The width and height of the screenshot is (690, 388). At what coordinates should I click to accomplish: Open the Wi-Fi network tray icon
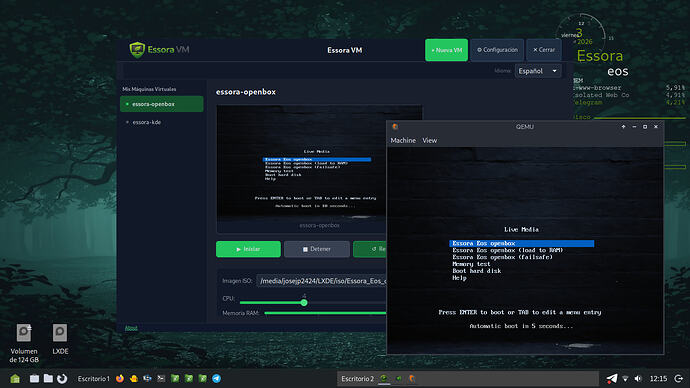click(625, 379)
